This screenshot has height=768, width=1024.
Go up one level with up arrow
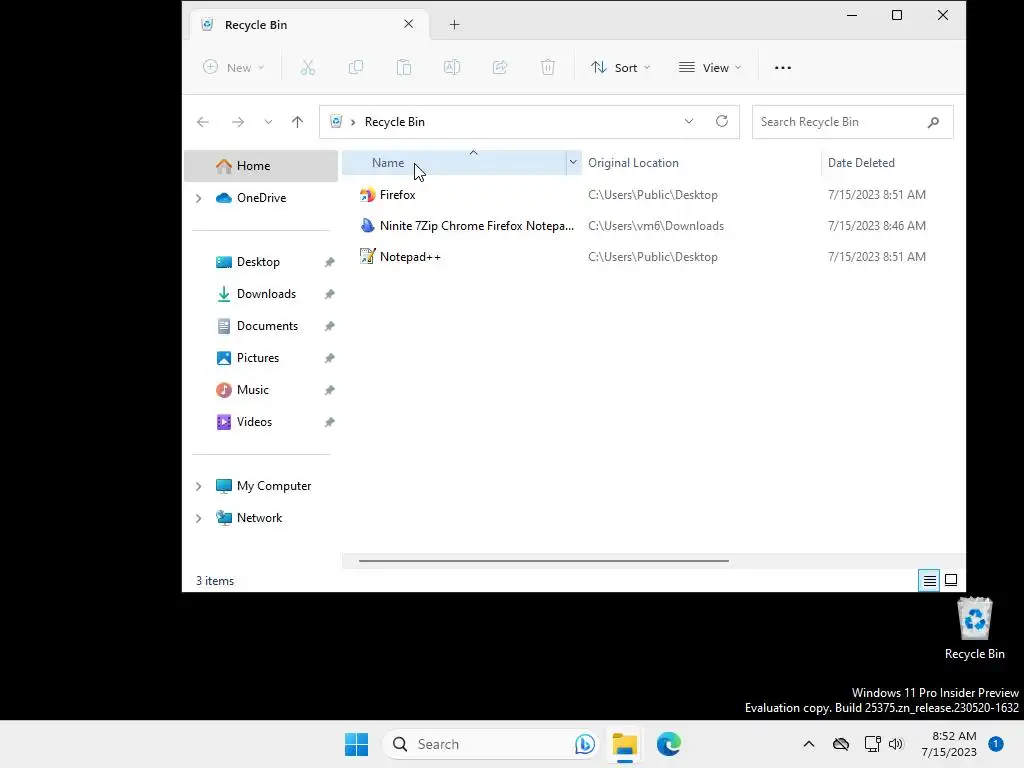click(297, 122)
